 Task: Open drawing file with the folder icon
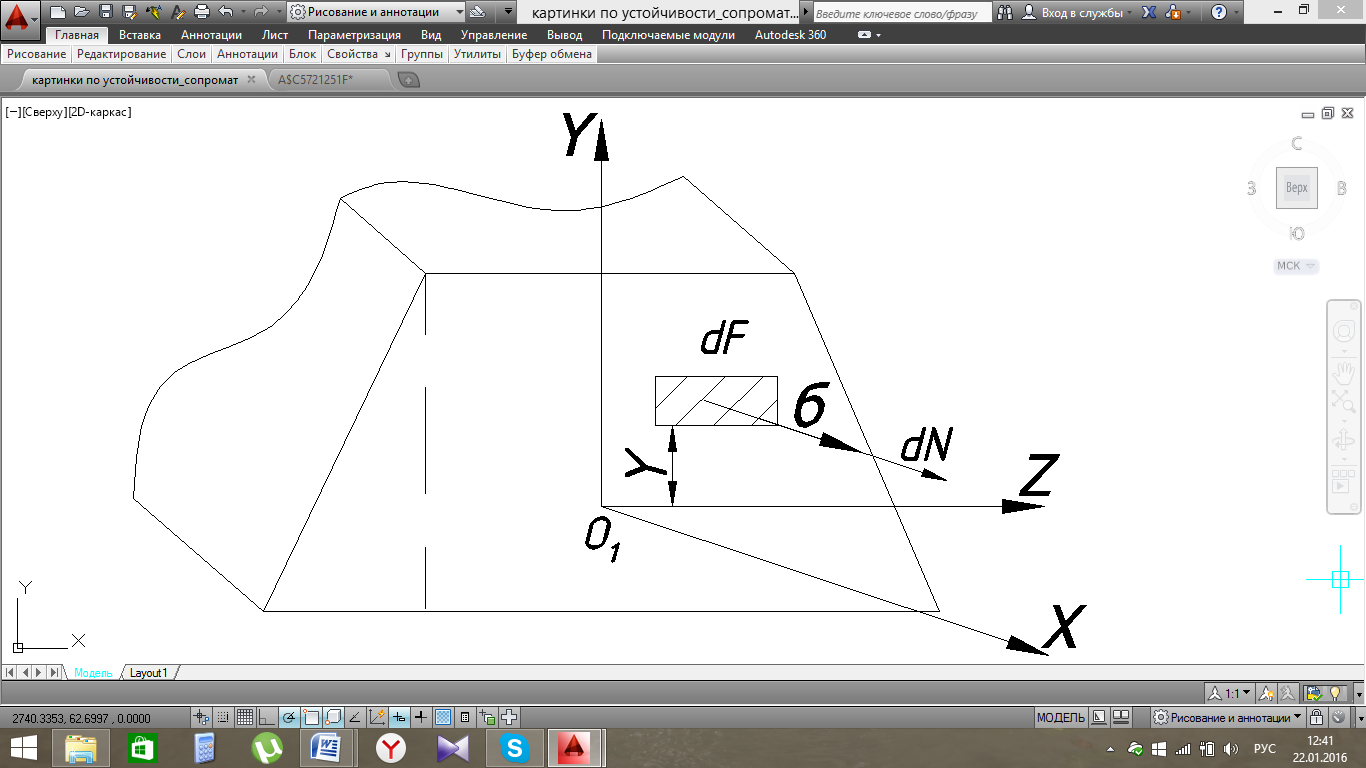[x=81, y=12]
